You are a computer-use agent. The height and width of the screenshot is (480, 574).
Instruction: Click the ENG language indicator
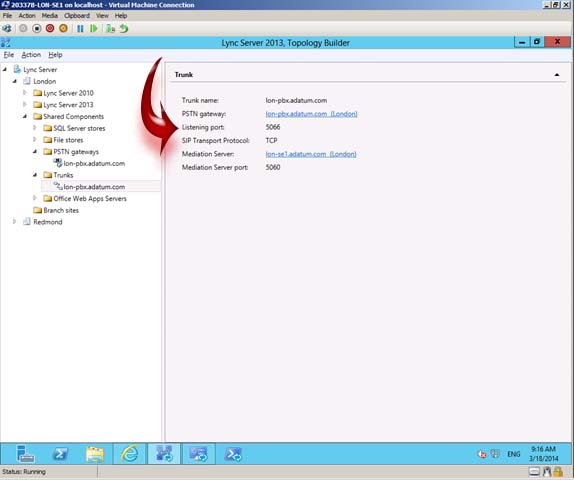[514, 454]
